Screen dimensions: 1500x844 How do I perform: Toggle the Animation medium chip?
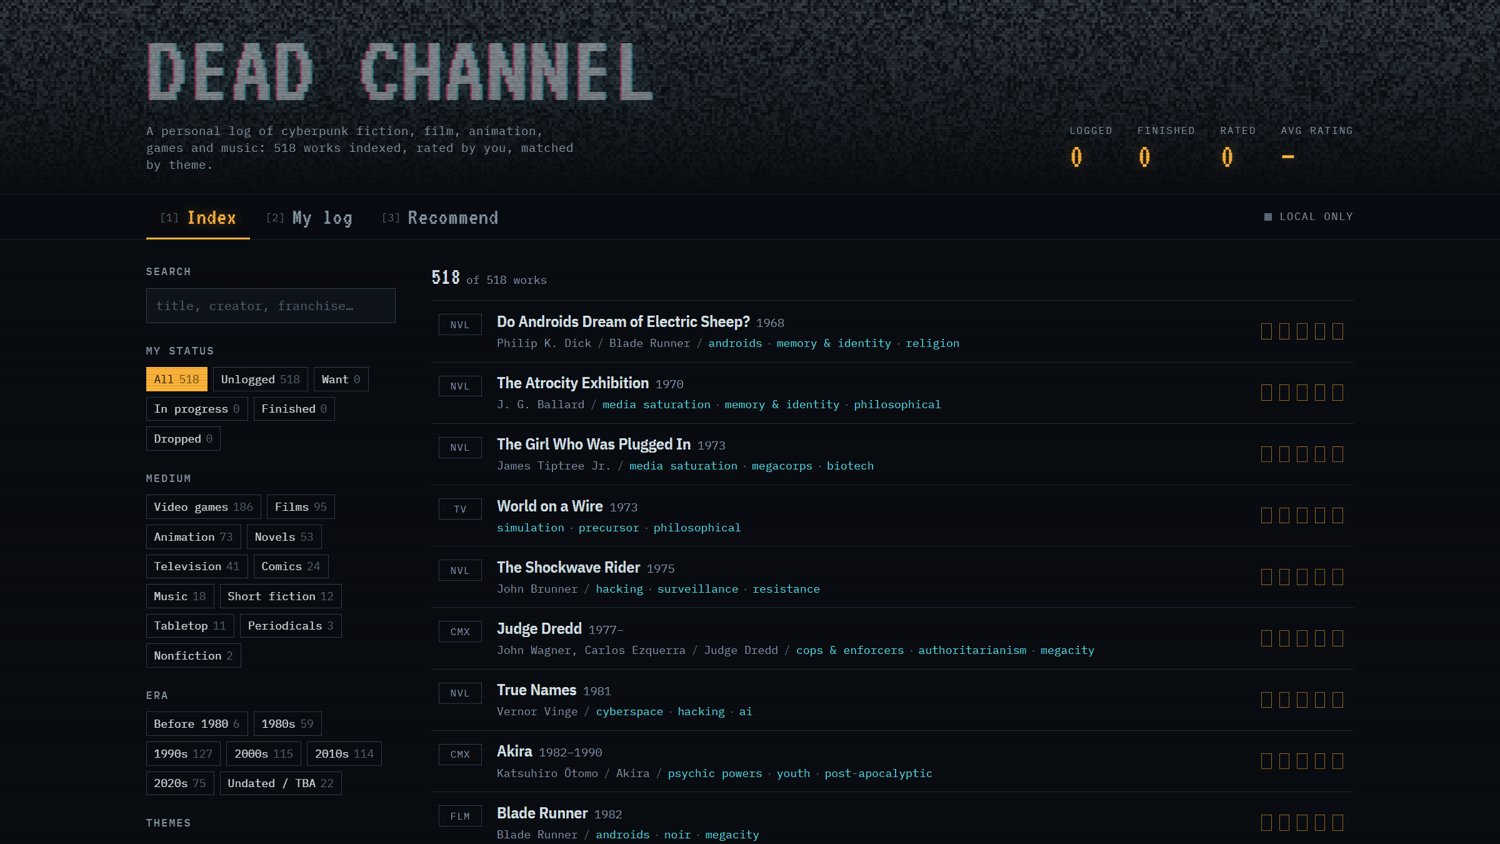click(x=193, y=537)
